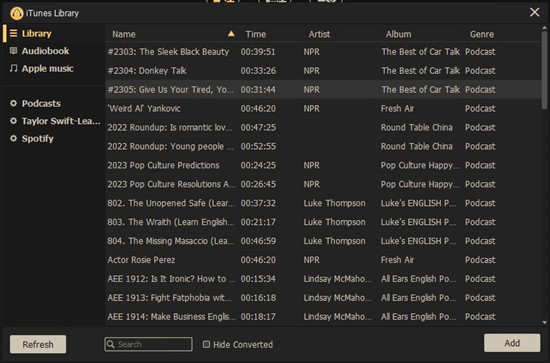This screenshot has width=550, height=363.
Task: Click the vertical scrollbar thumb
Action: [544, 70]
